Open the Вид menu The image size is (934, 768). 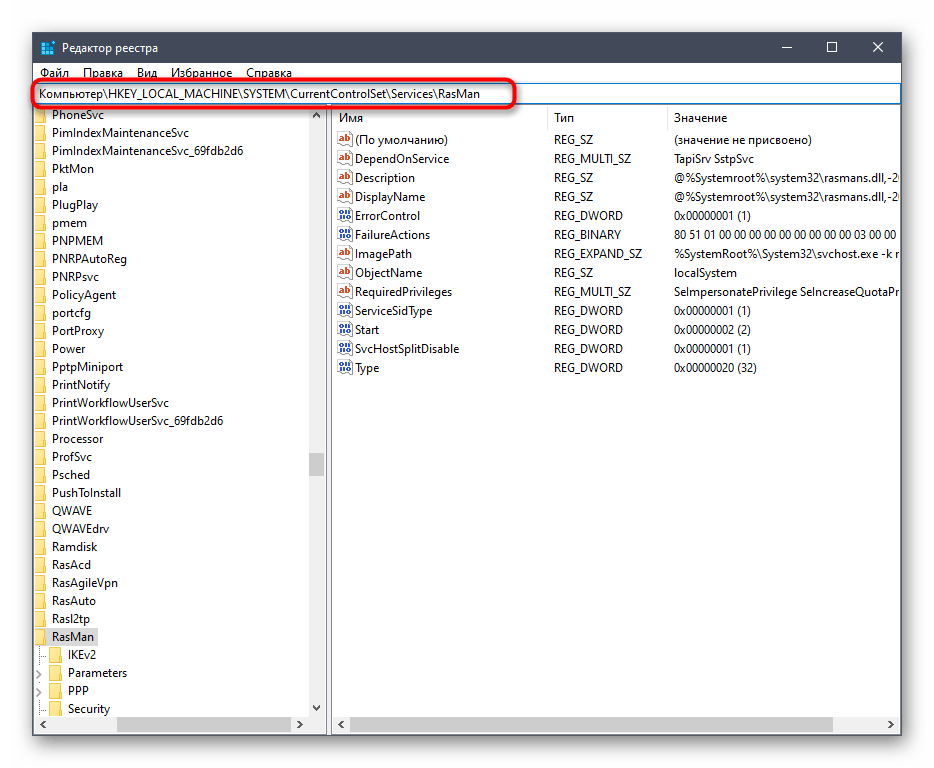[147, 73]
